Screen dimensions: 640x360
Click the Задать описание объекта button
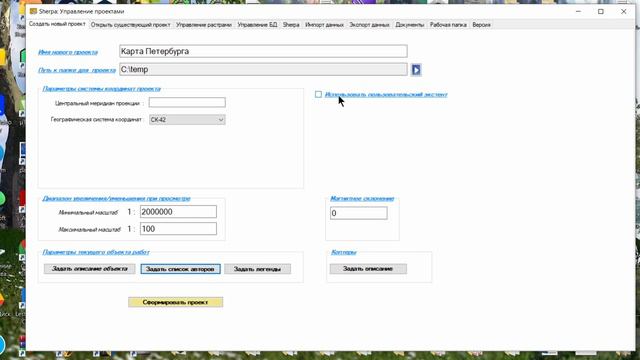[90, 269]
